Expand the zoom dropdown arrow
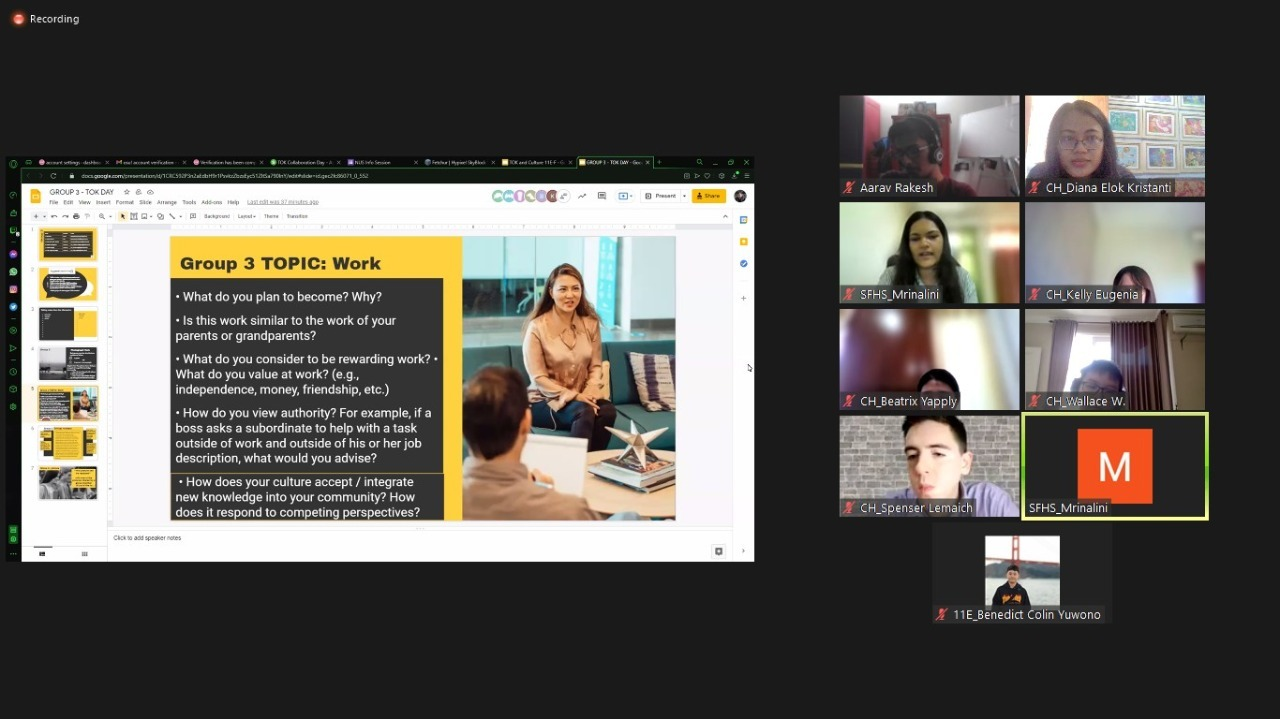The image size is (1280, 719). 110,216
